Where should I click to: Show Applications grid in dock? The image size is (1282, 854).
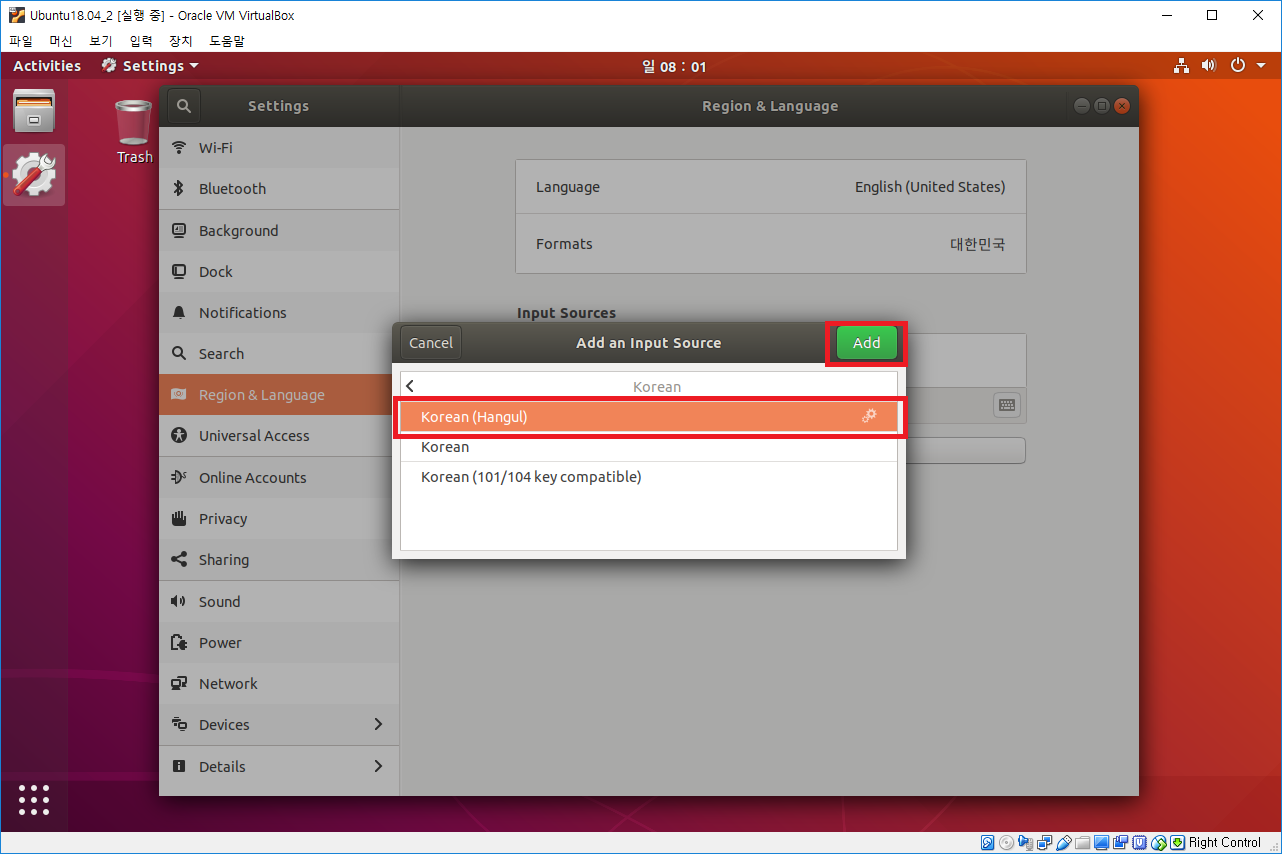[x=34, y=800]
